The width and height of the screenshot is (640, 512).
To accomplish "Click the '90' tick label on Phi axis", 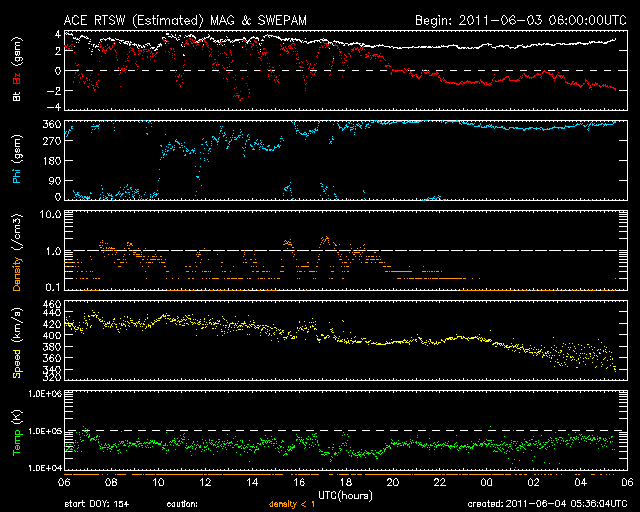I will pyautogui.click(x=55, y=180).
